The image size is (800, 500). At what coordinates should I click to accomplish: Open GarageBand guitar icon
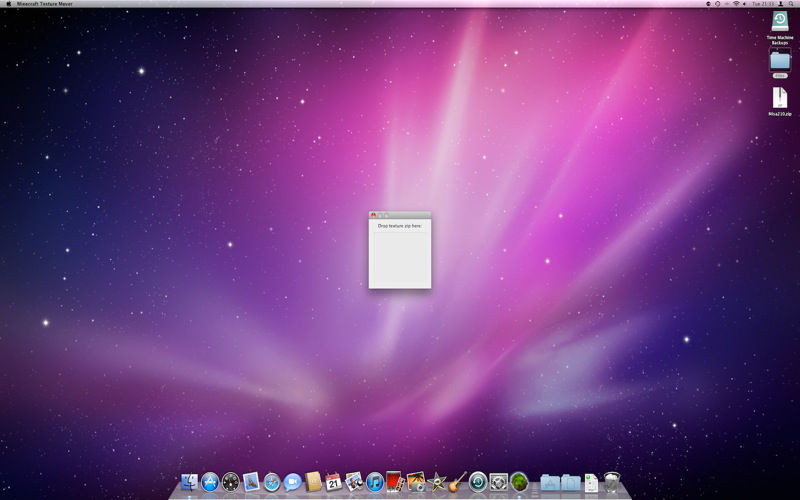(x=457, y=482)
